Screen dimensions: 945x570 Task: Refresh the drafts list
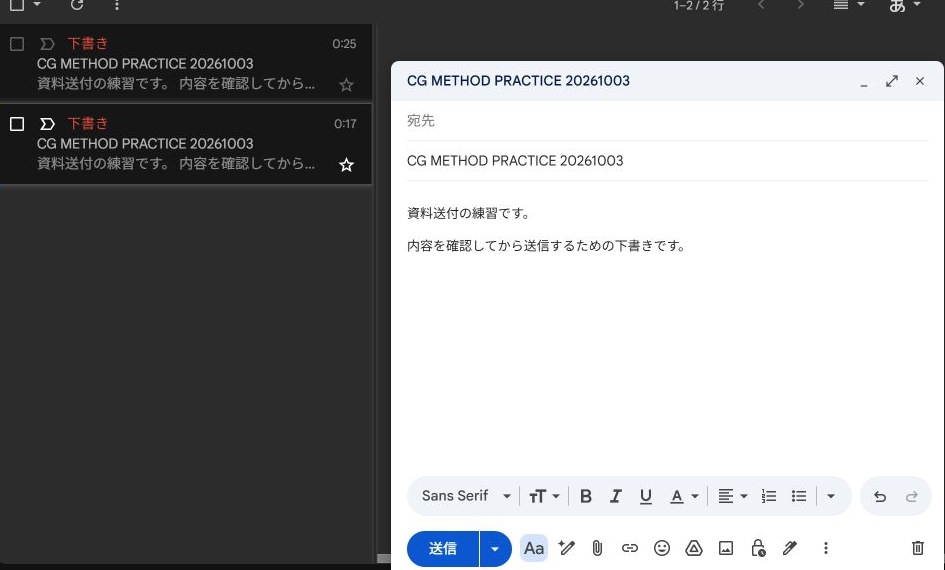77,5
